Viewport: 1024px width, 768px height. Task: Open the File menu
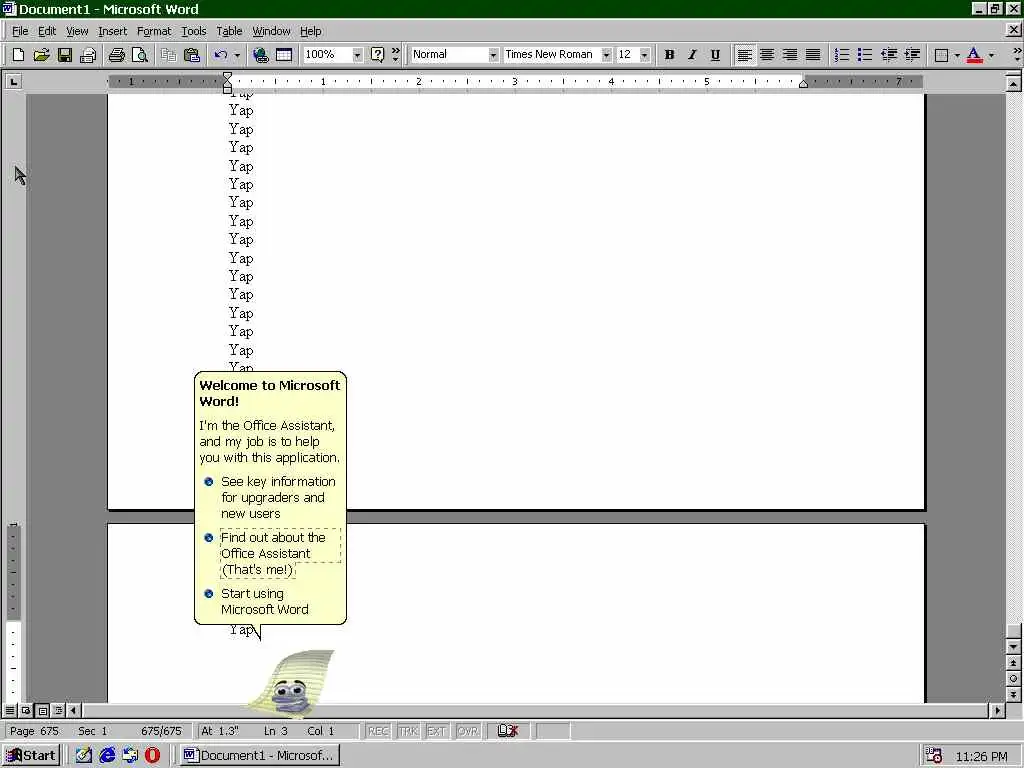[20, 31]
